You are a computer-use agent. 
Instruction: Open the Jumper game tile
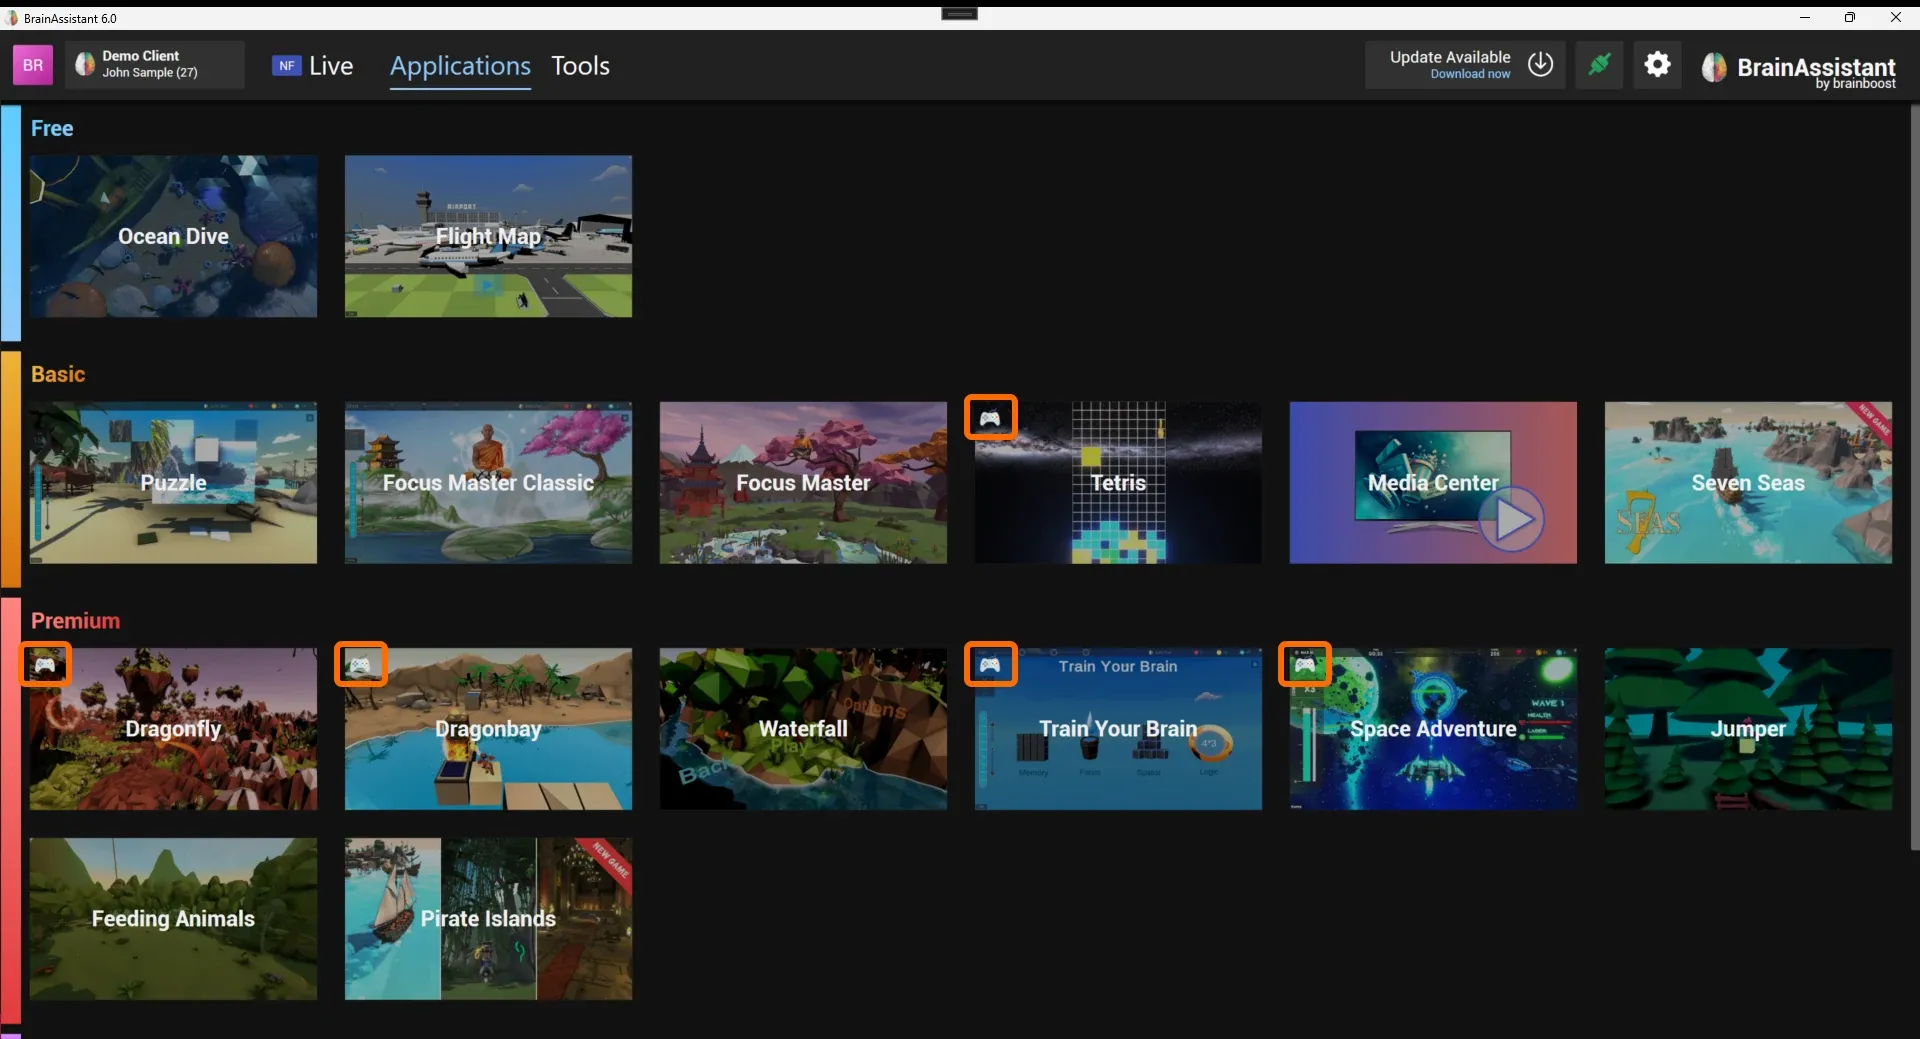click(1748, 729)
